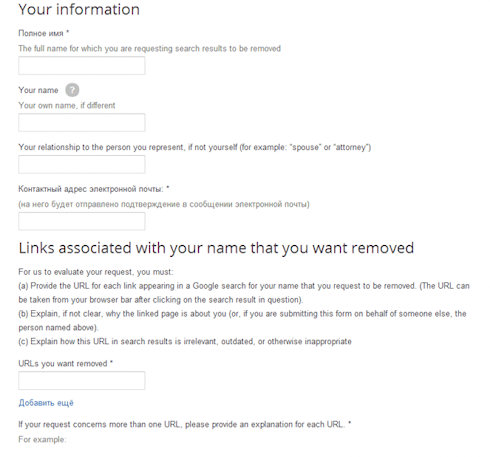The height and width of the screenshot is (457, 490).
Task: Open the Добавить ещё link
Action: click(46, 403)
